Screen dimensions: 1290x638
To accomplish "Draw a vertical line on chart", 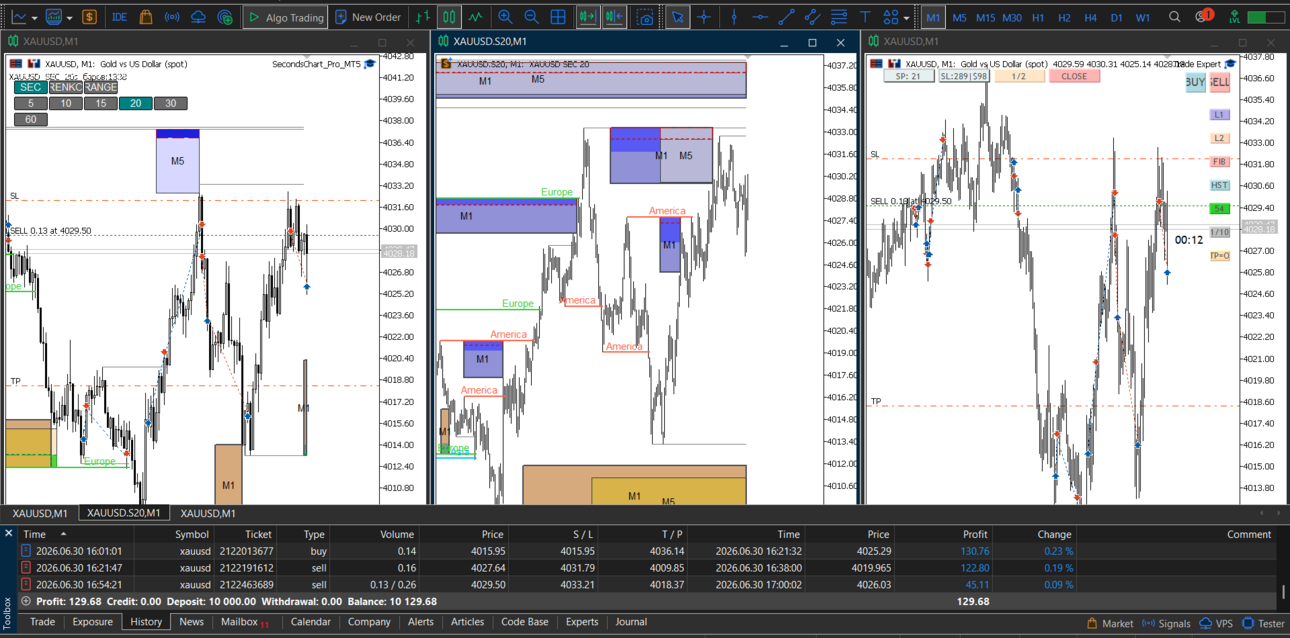I will (x=736, y=17).
